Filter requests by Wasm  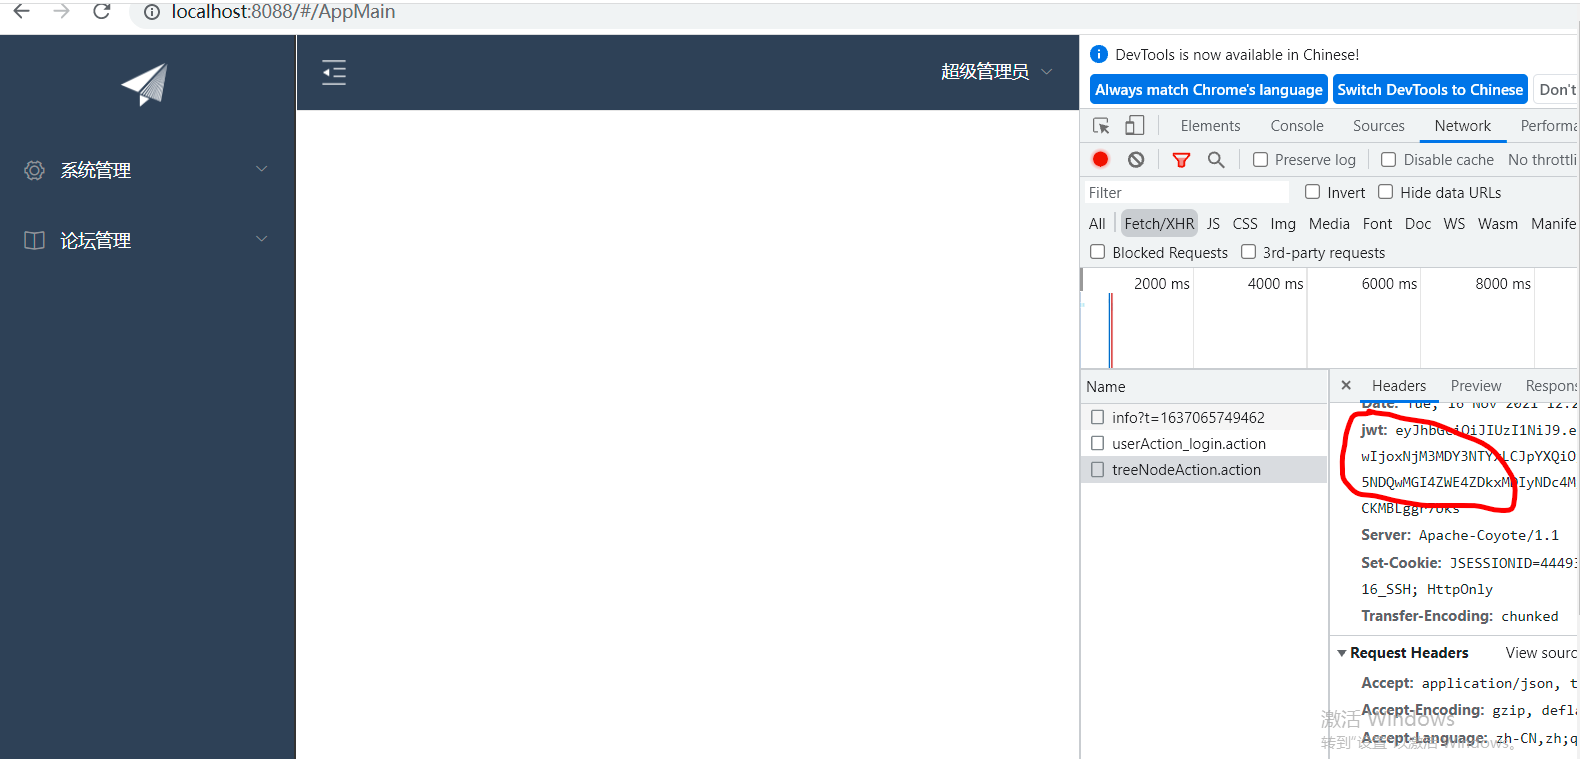(x=1498, y=224)
